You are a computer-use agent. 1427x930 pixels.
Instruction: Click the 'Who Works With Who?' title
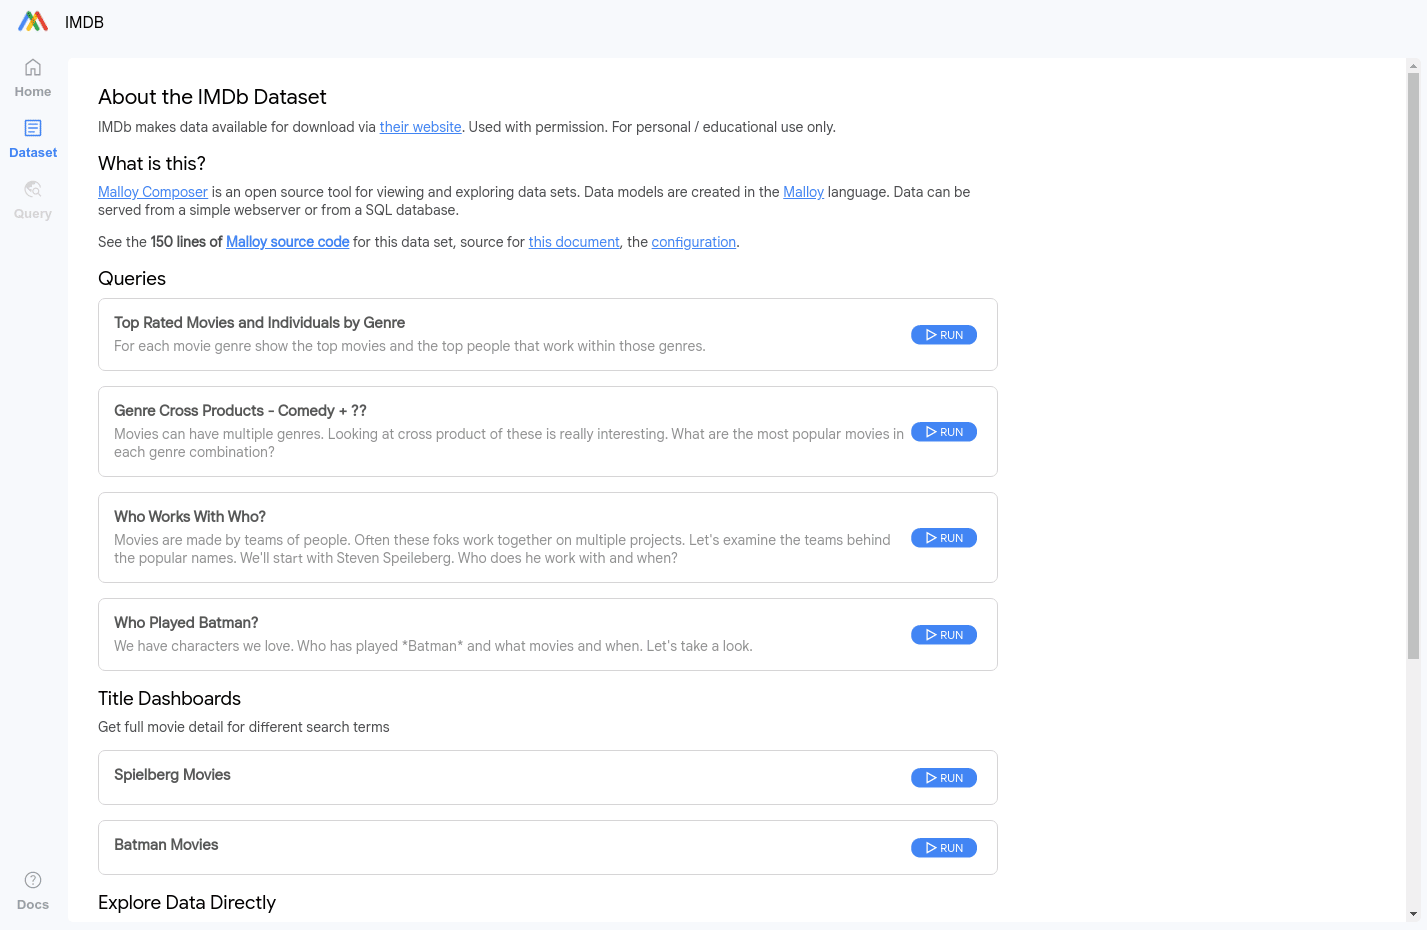(x=190, y=517)
